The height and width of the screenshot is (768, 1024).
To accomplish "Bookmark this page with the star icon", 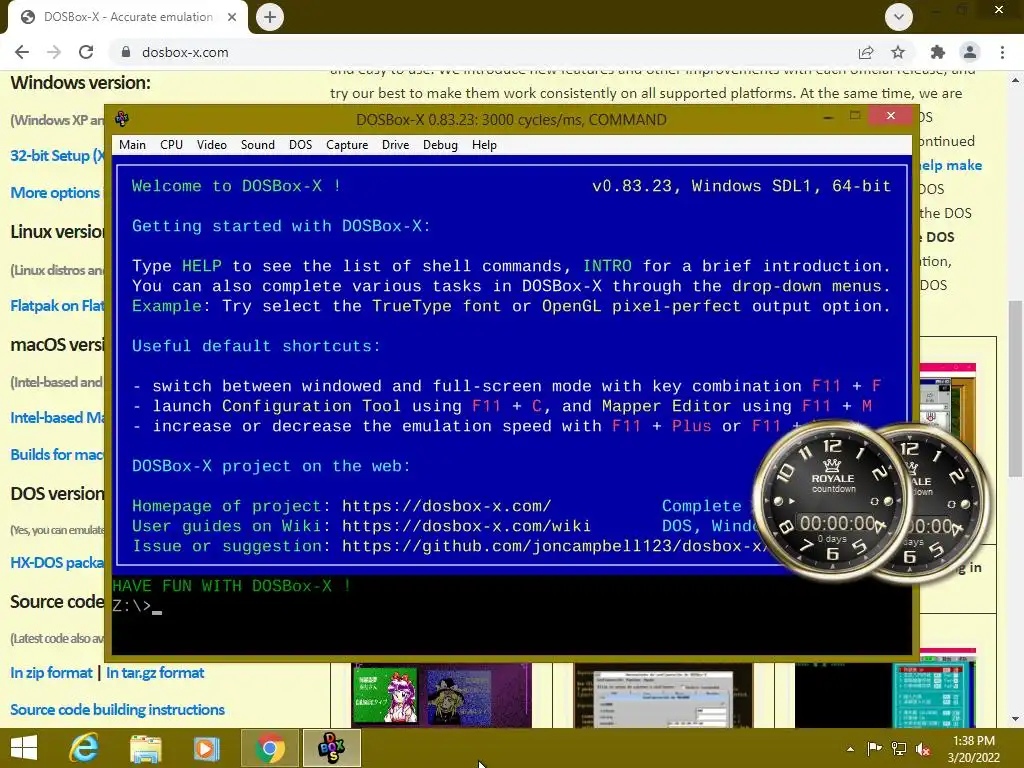I will (898, 52).
